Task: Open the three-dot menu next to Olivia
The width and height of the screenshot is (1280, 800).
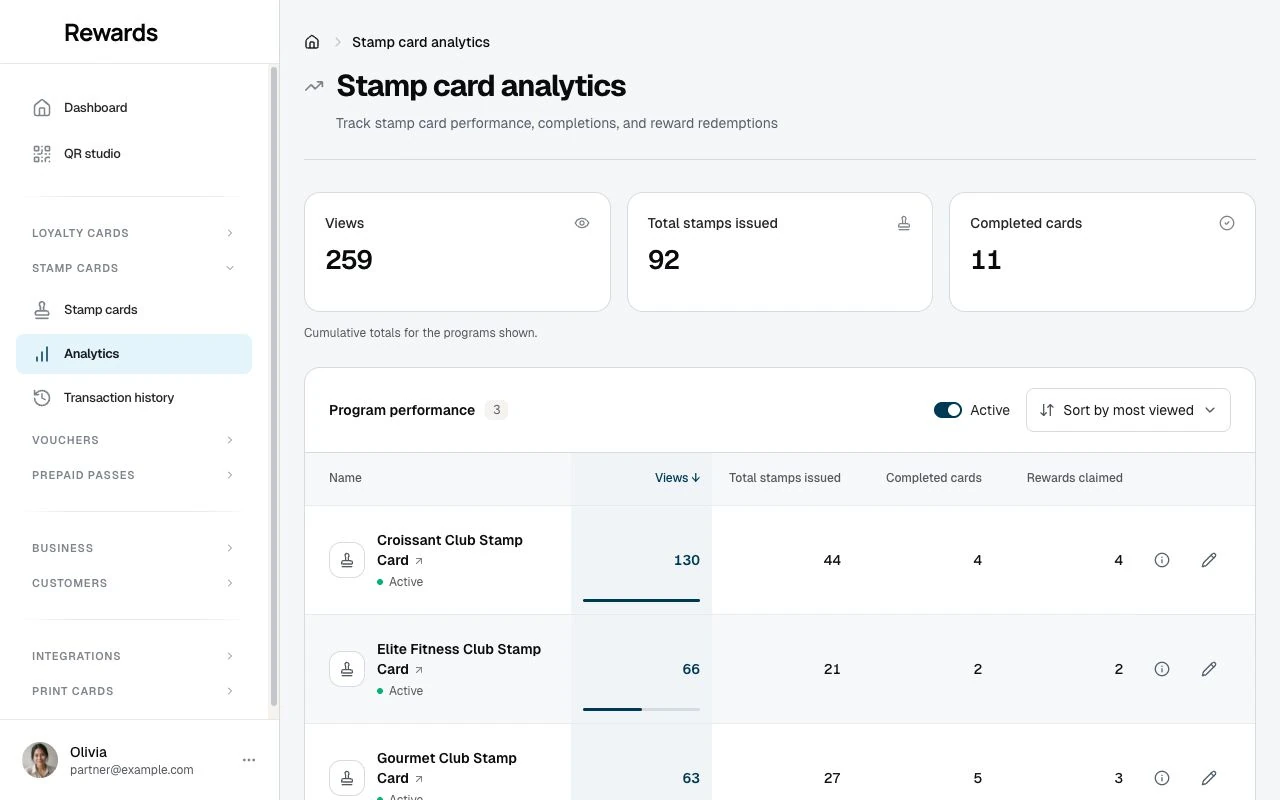Action: (249, 760)
